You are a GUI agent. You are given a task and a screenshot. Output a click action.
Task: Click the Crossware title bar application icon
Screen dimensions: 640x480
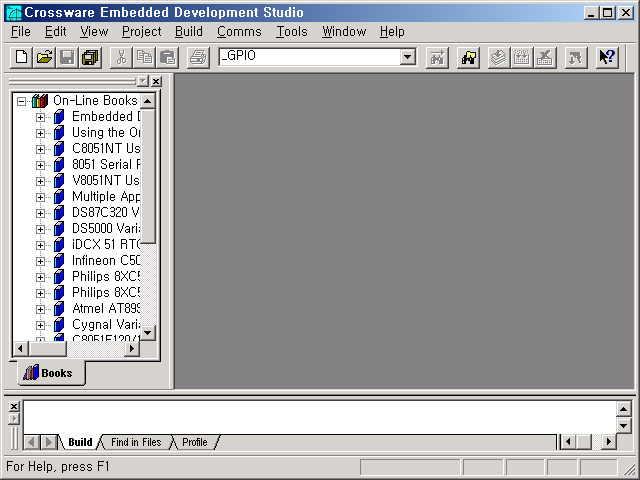pos(13,13)
